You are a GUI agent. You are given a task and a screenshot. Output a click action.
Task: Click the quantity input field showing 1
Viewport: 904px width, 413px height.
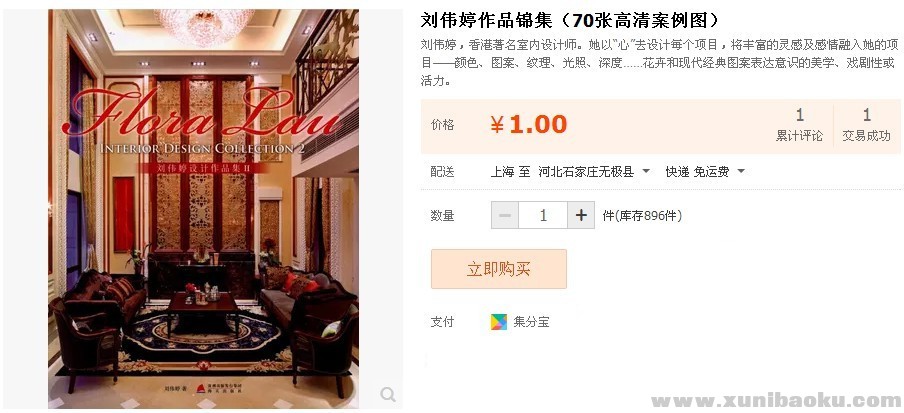point(543,215)
